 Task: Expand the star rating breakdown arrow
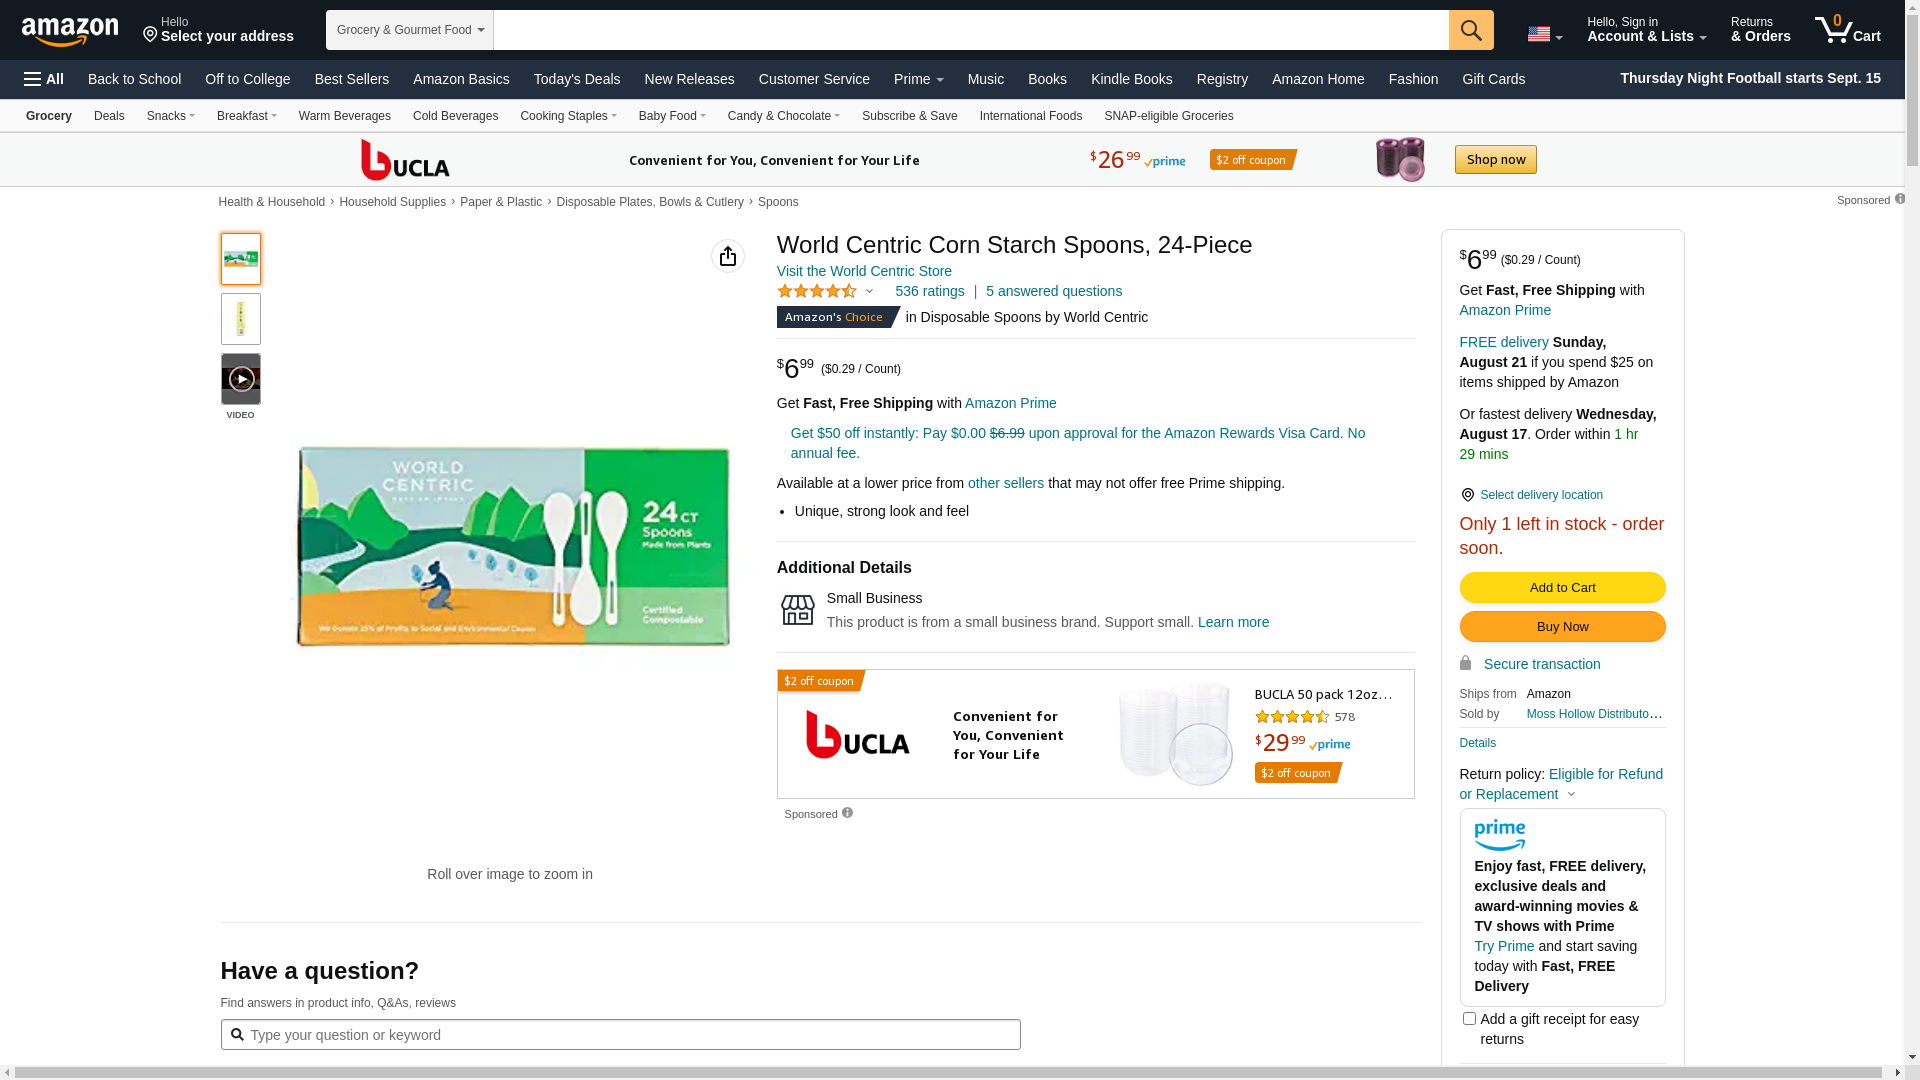coord(869,292)
